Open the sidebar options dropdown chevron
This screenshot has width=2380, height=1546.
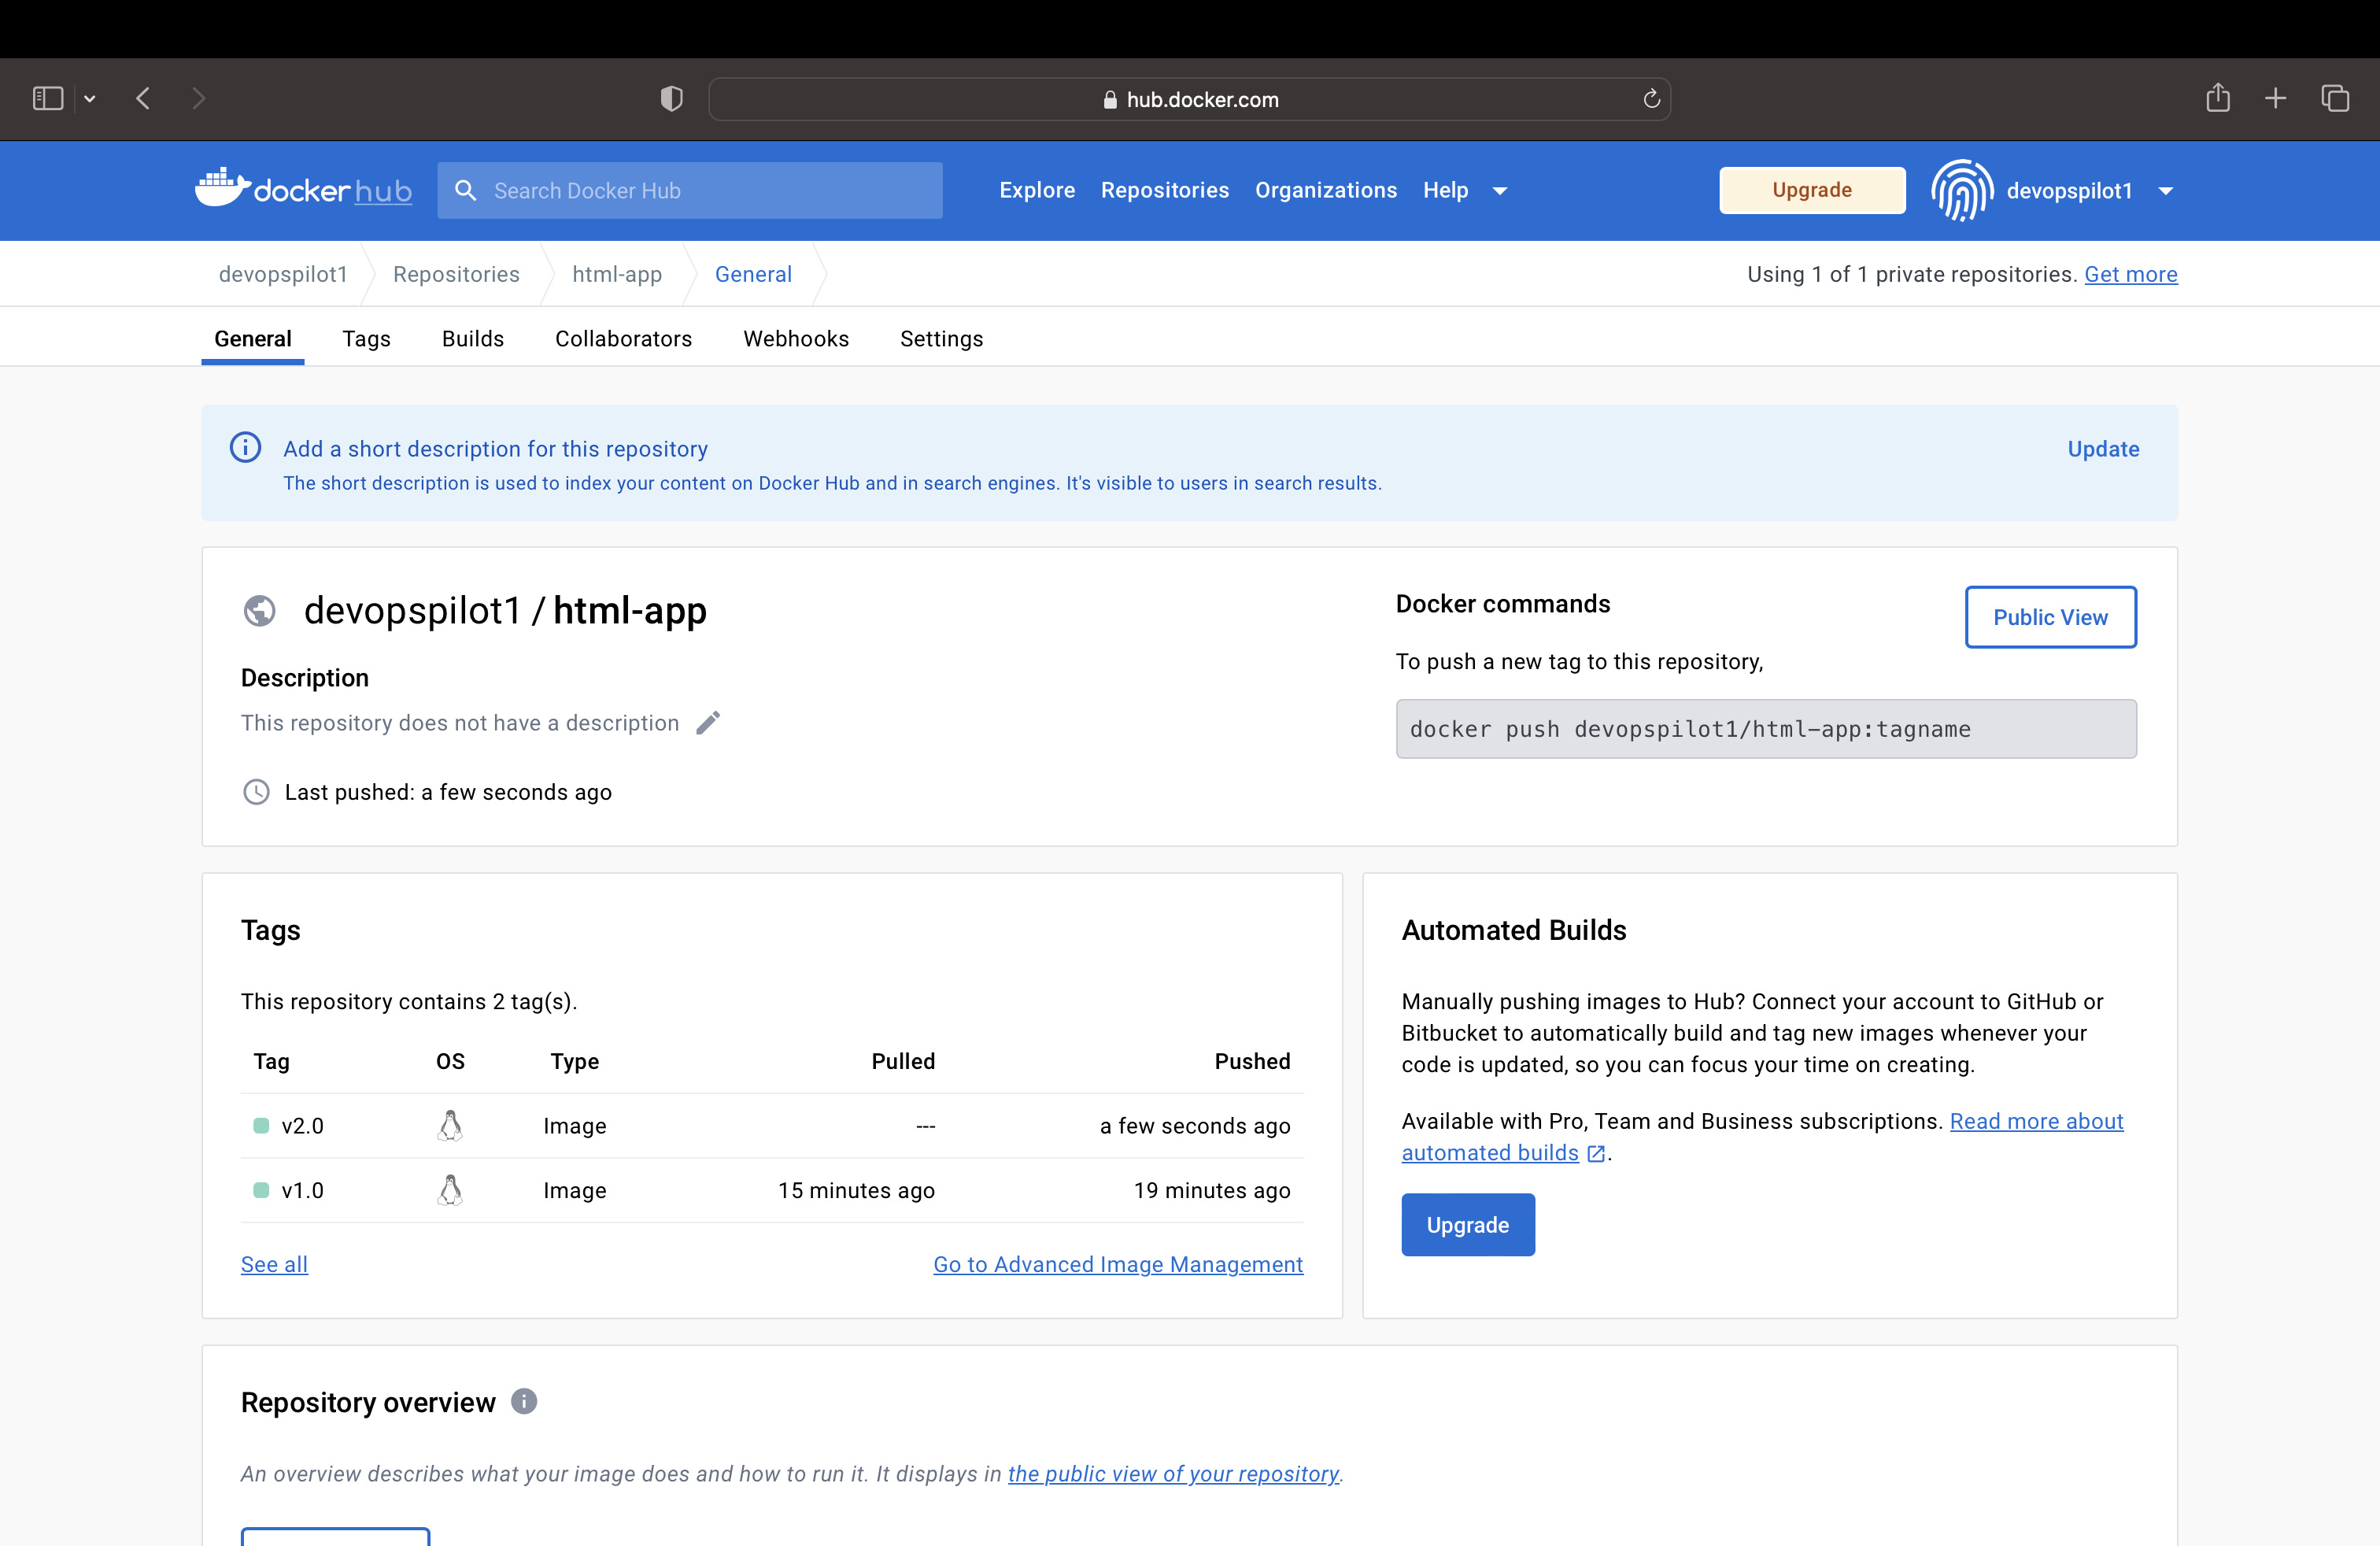90,99
